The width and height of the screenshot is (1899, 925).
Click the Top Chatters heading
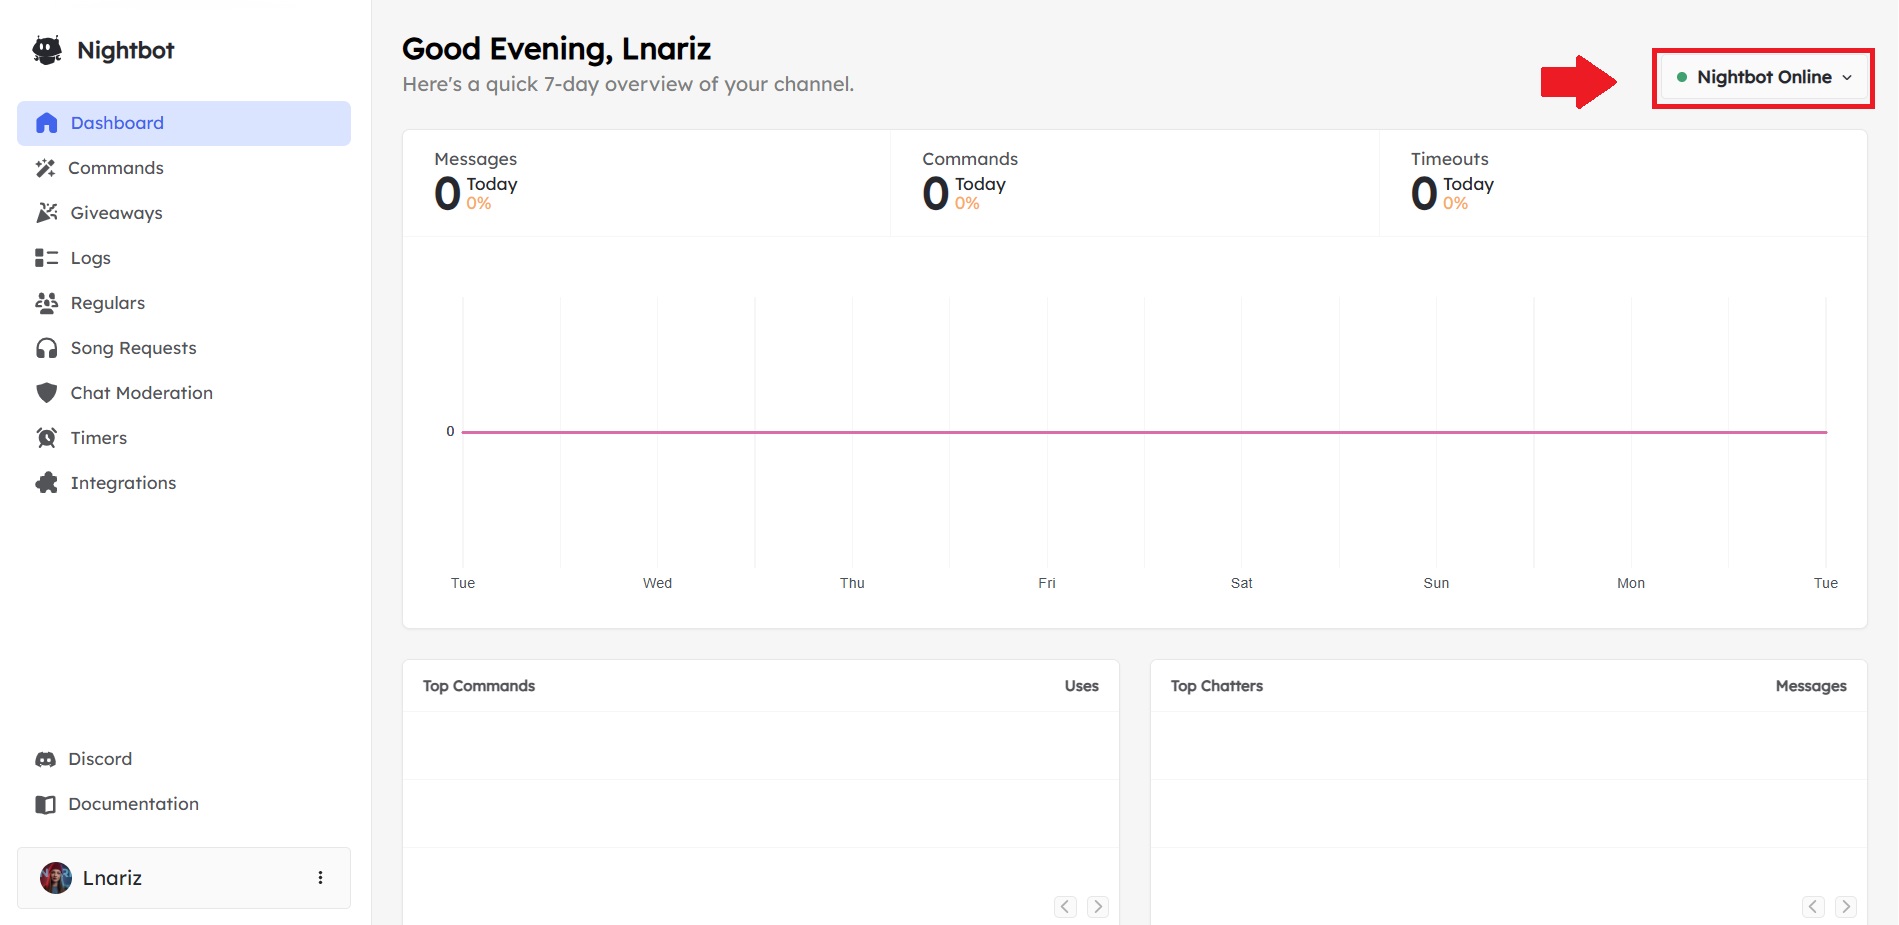1217,686
